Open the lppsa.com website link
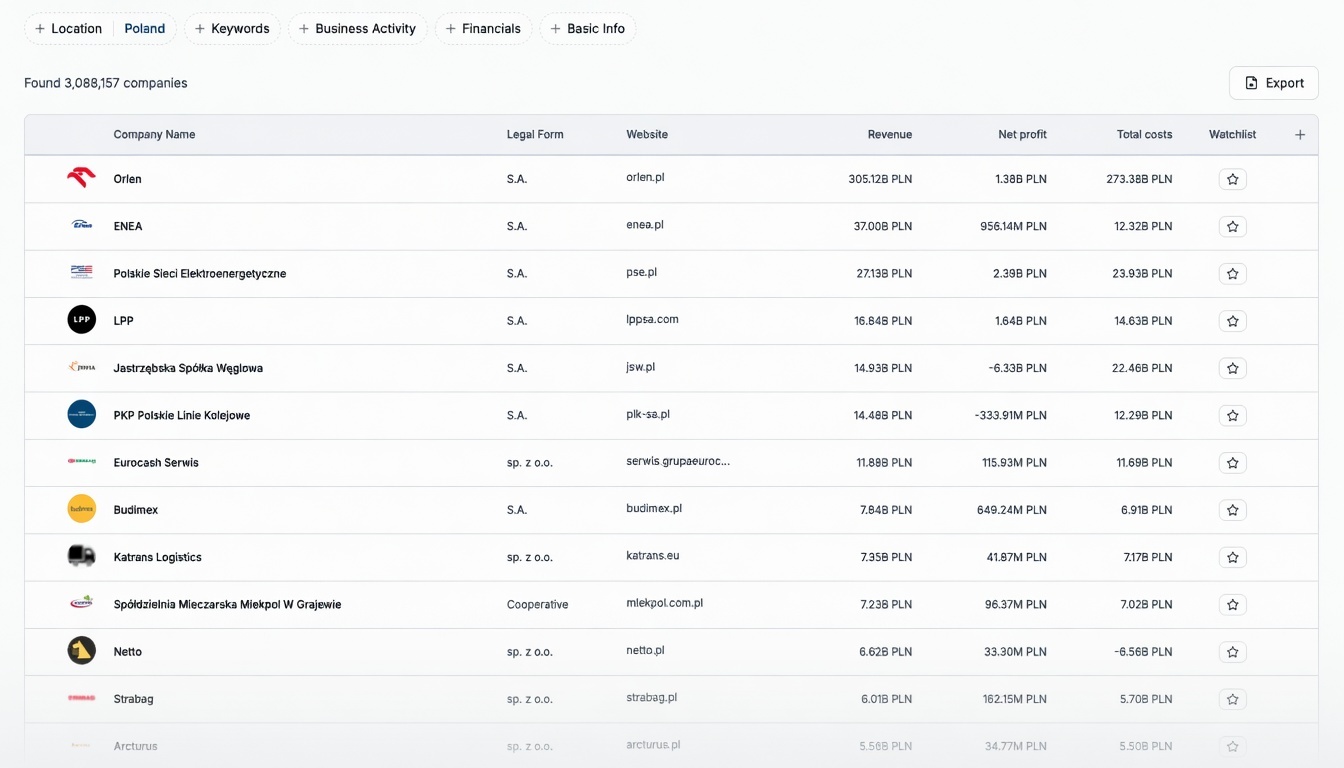 [x=652, y=319]
